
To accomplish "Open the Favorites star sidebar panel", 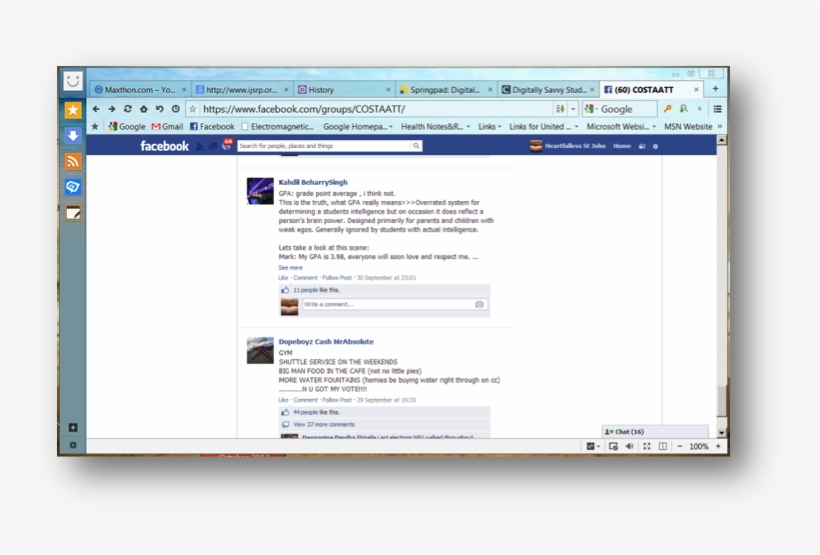I will click(x=73, y=110).
